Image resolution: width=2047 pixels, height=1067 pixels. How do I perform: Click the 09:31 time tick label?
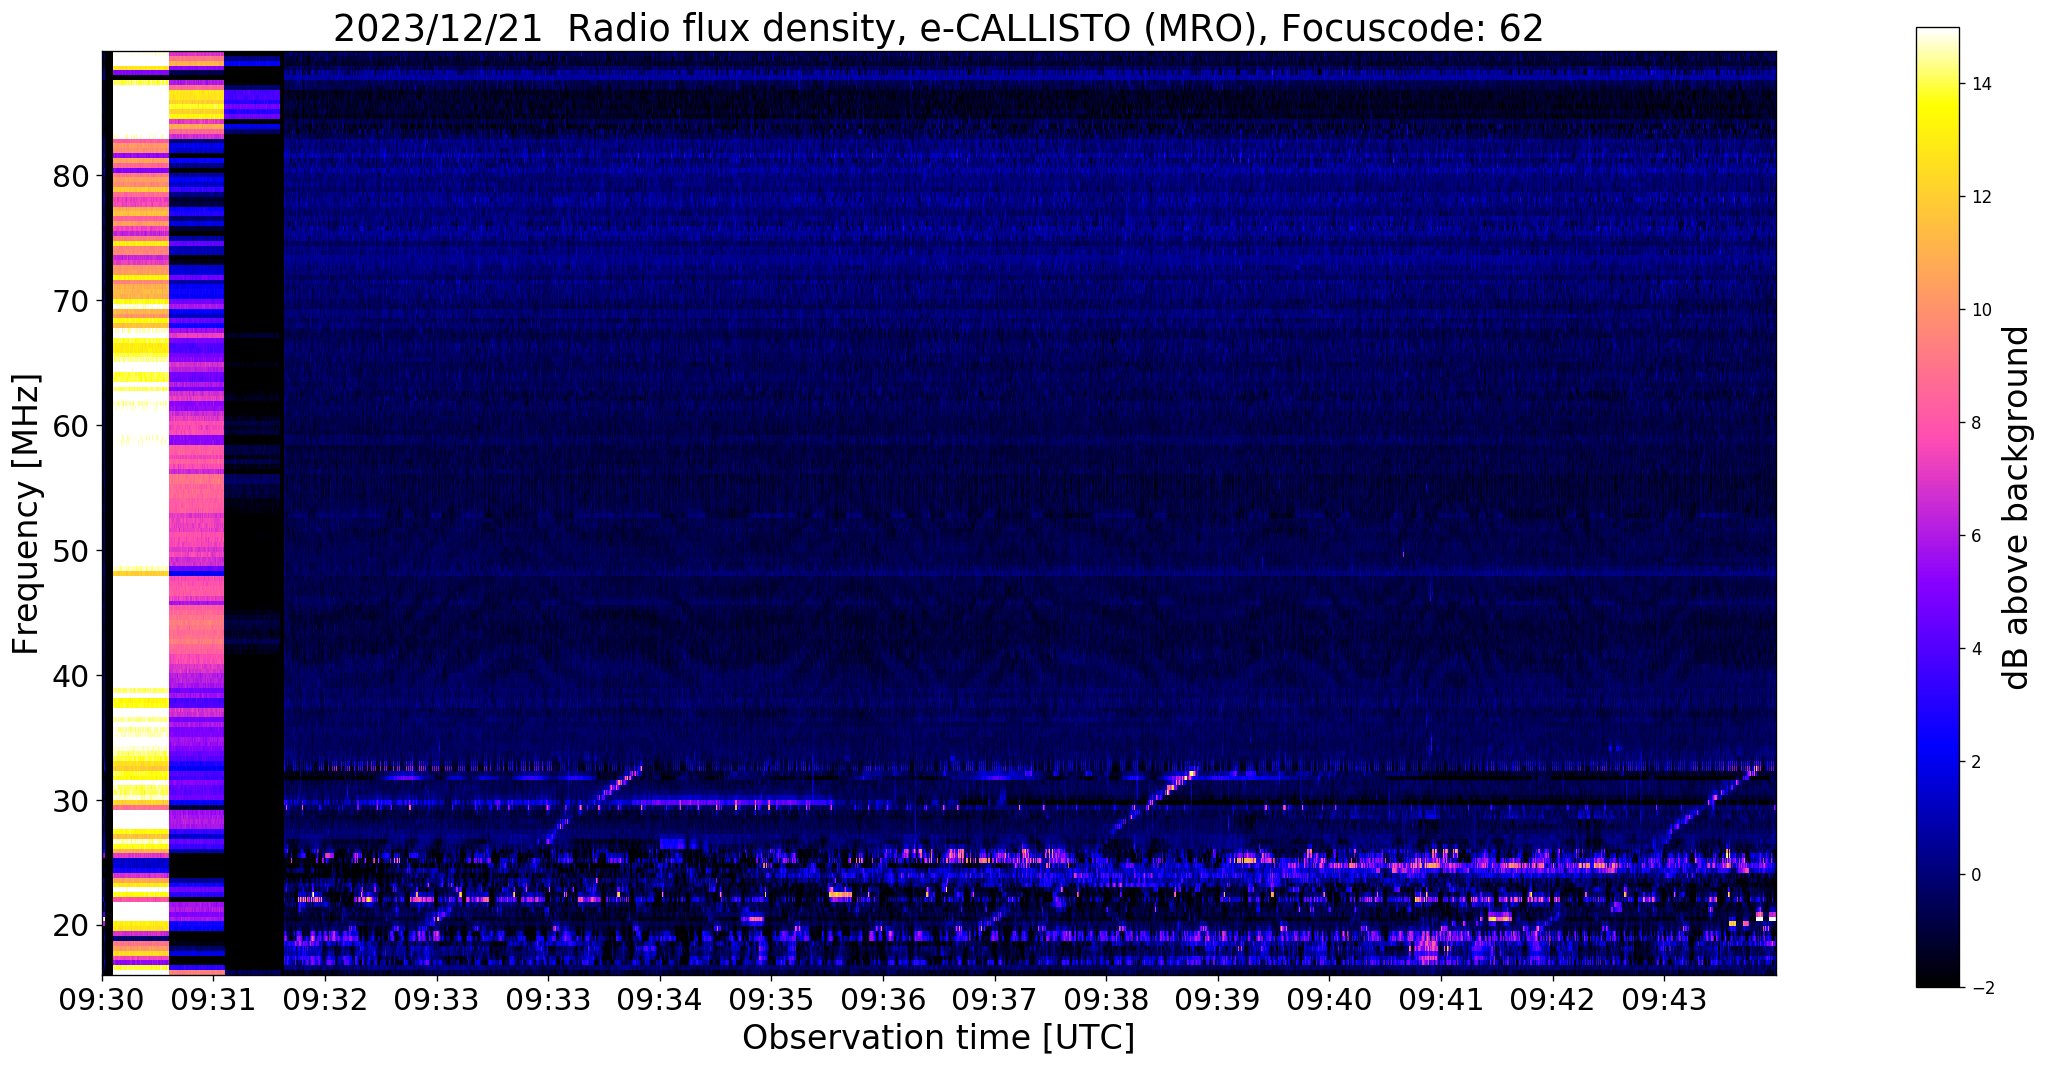click(x=213, y=999)
